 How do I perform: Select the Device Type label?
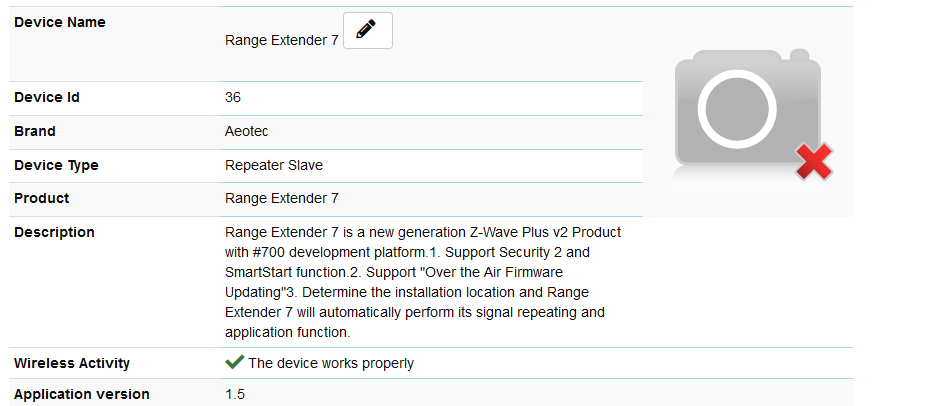click(56, 165)
